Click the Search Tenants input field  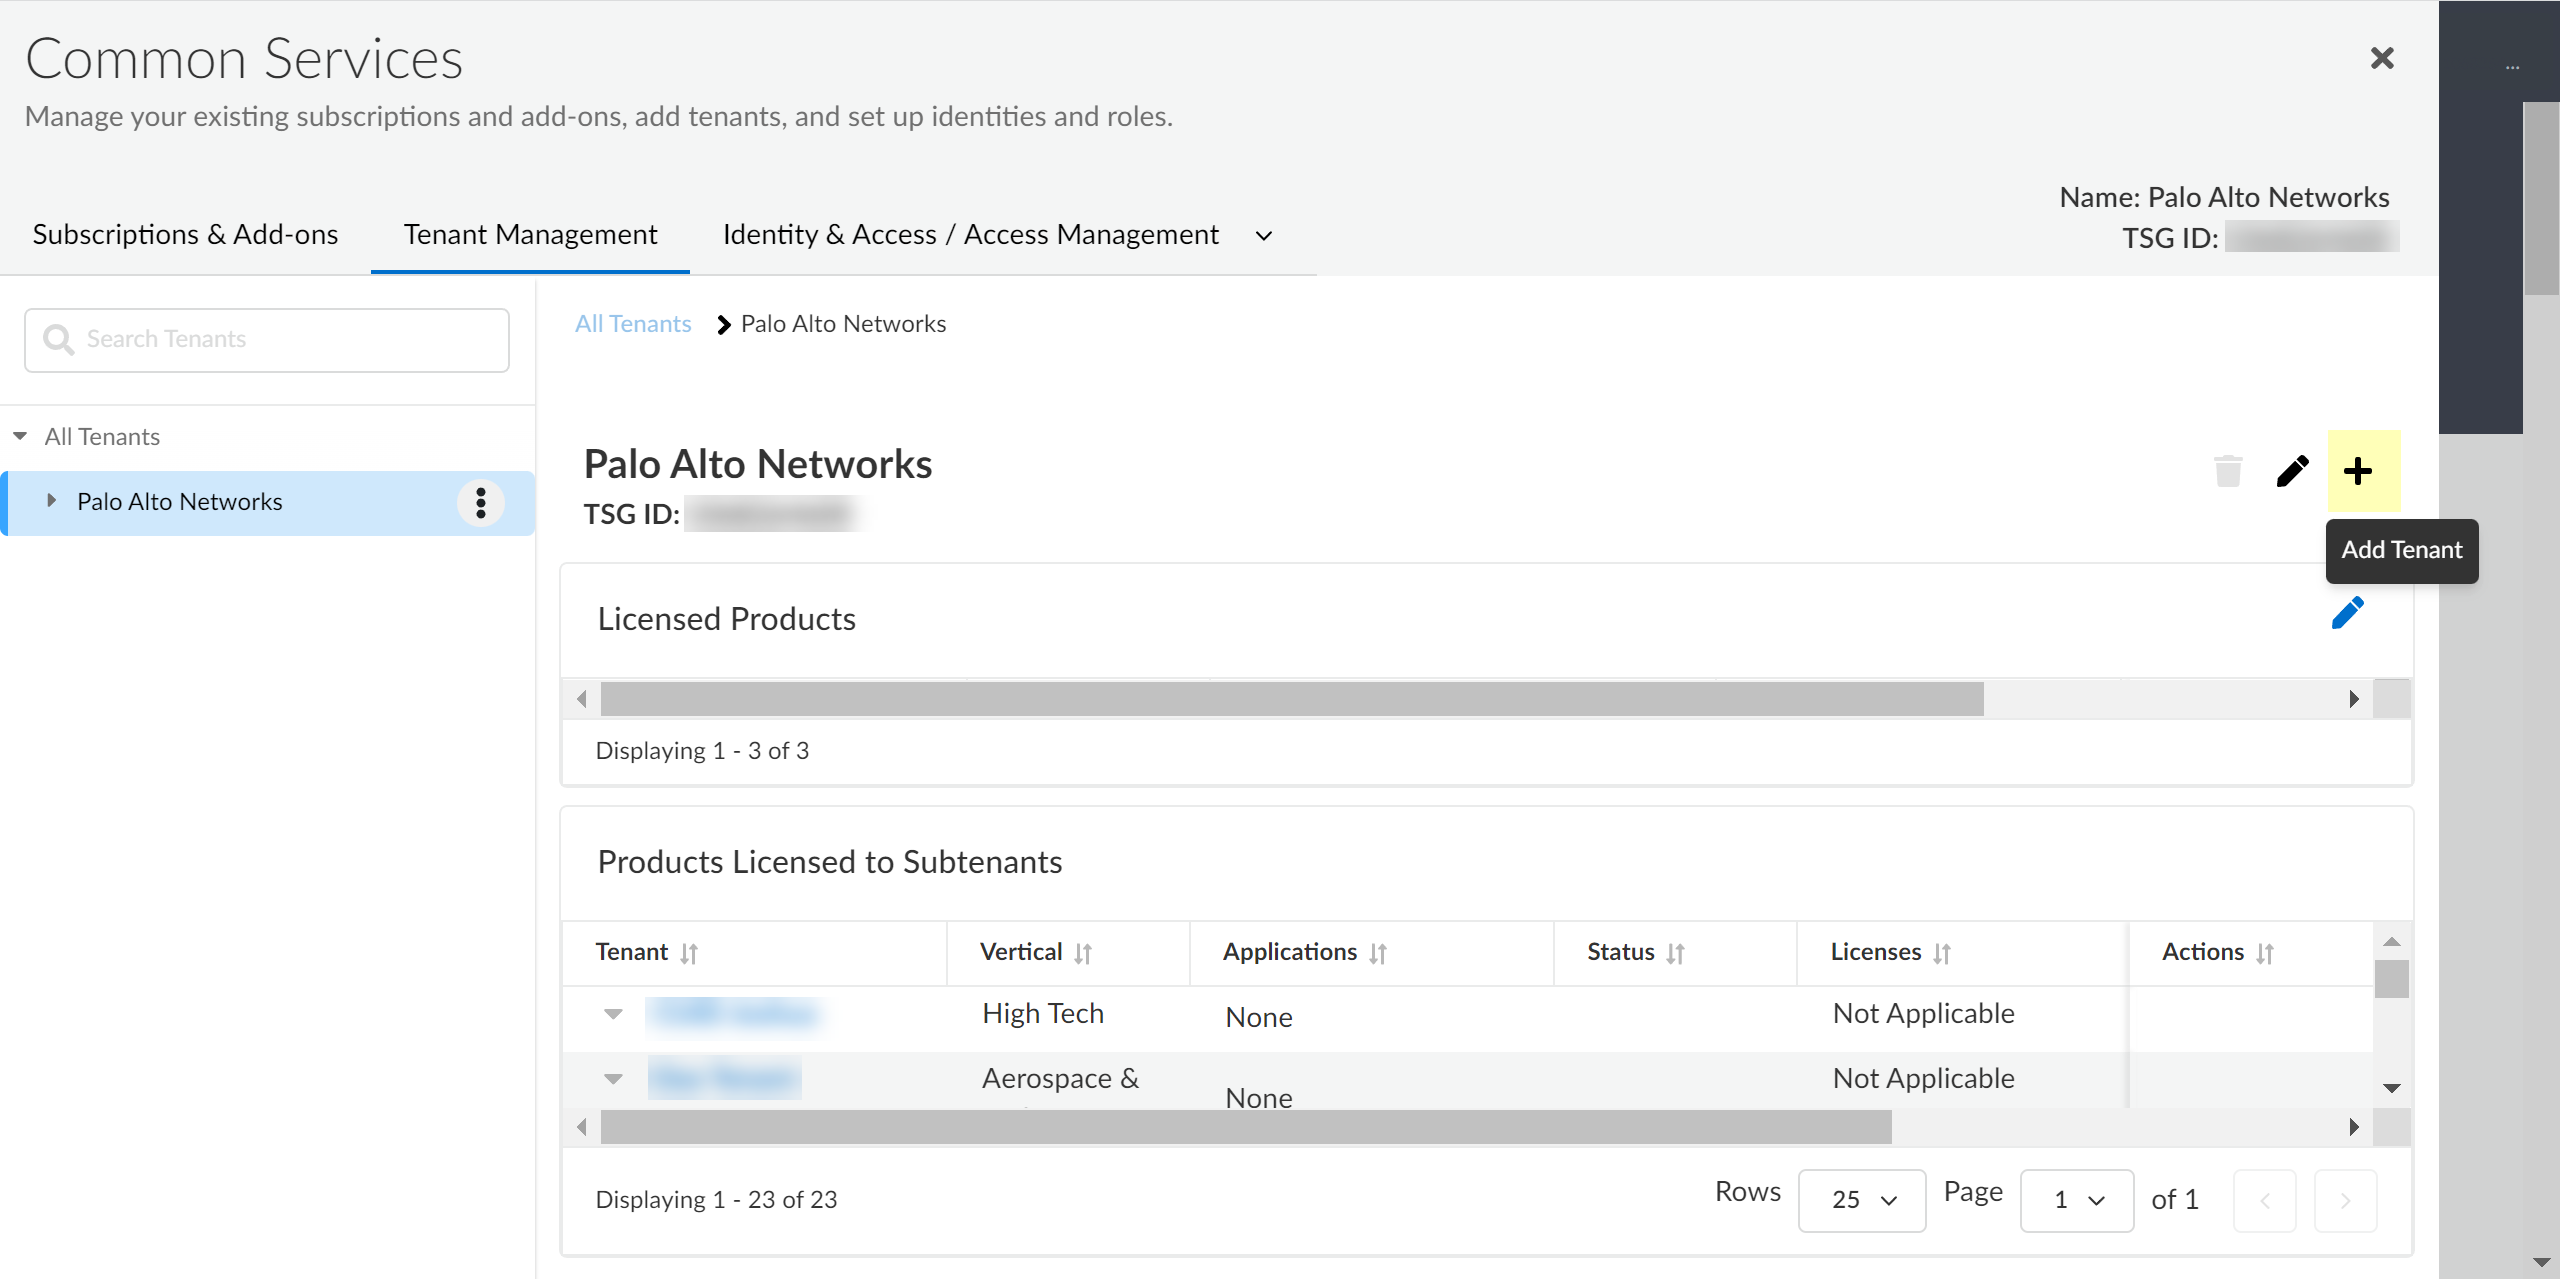267,340
